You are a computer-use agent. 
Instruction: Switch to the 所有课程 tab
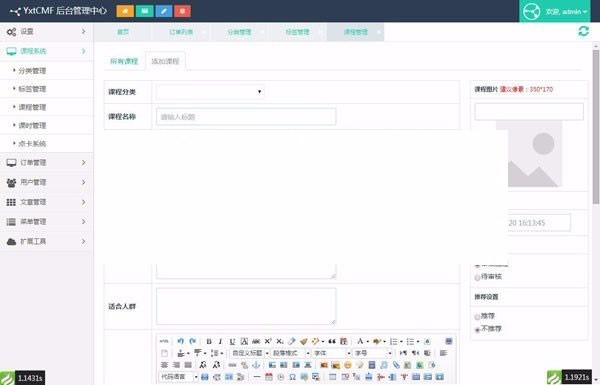[x=124, y=61]
